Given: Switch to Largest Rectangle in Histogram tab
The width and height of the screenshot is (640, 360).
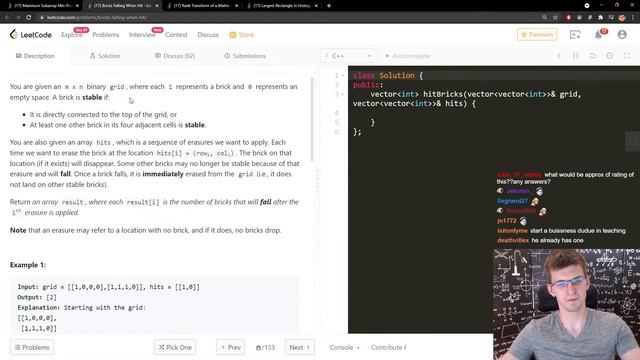Looking at the screenshot, I should coord(282,6).
